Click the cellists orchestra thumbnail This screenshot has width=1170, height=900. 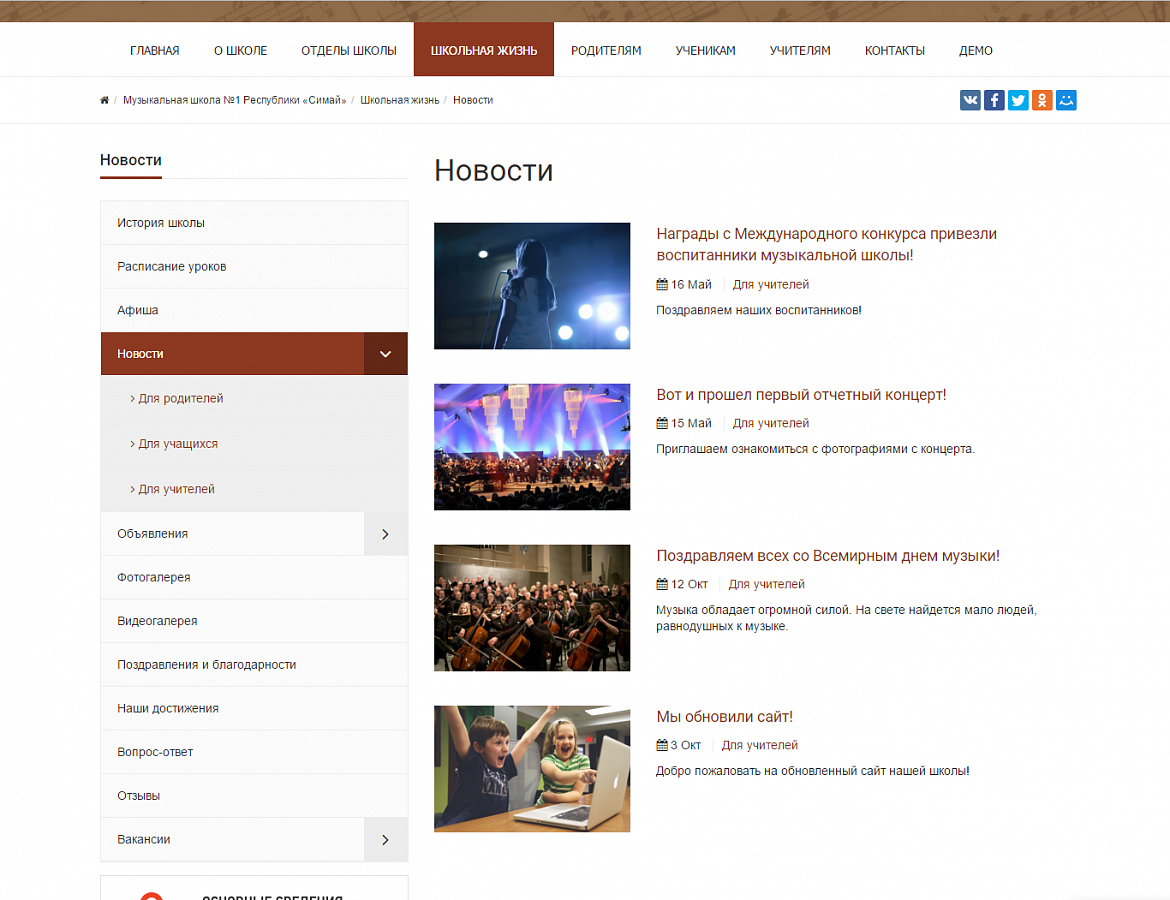coord(532,608)
